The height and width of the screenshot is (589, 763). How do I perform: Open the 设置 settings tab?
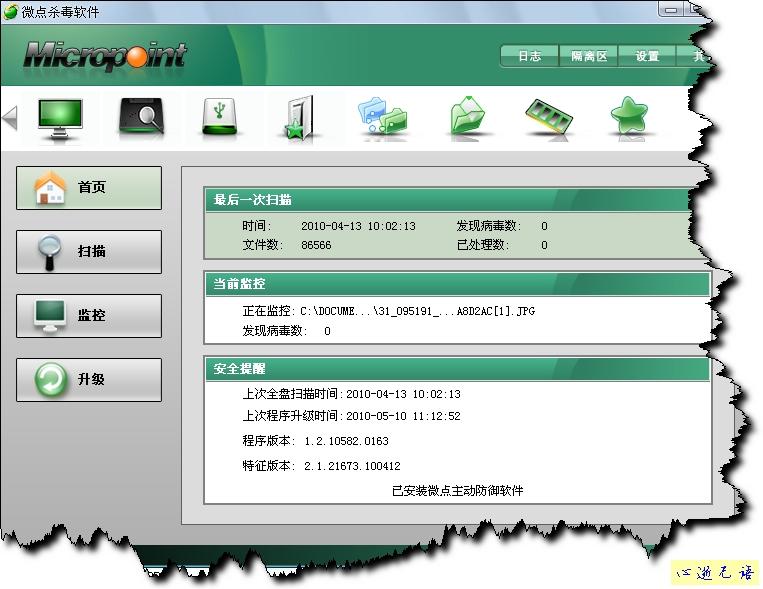(x=647, y=56)
